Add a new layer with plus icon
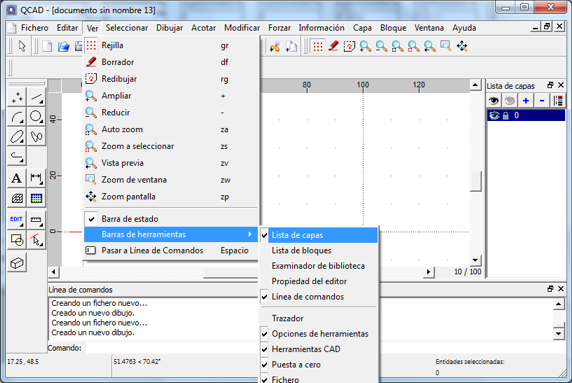This screenshot has height=383, width=572. tap(526, 100)
